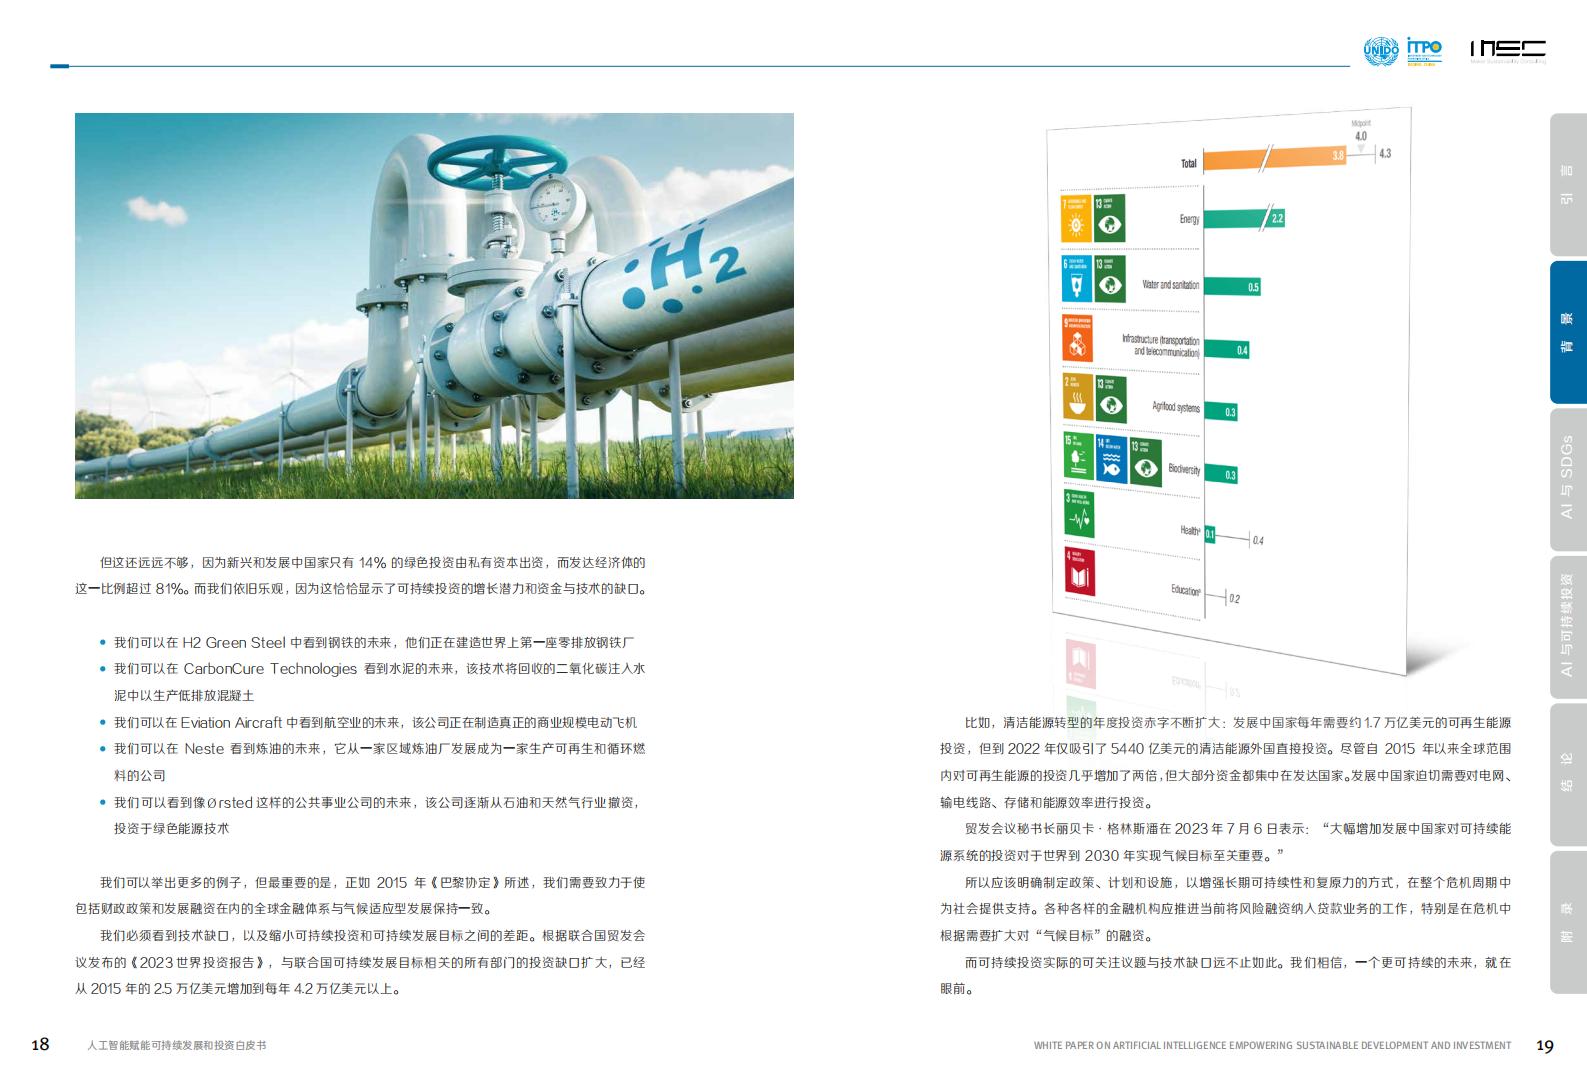Click the 'Education' chart label
This screenshot has width=1587, height=1077.
[x=1186, y=590]
